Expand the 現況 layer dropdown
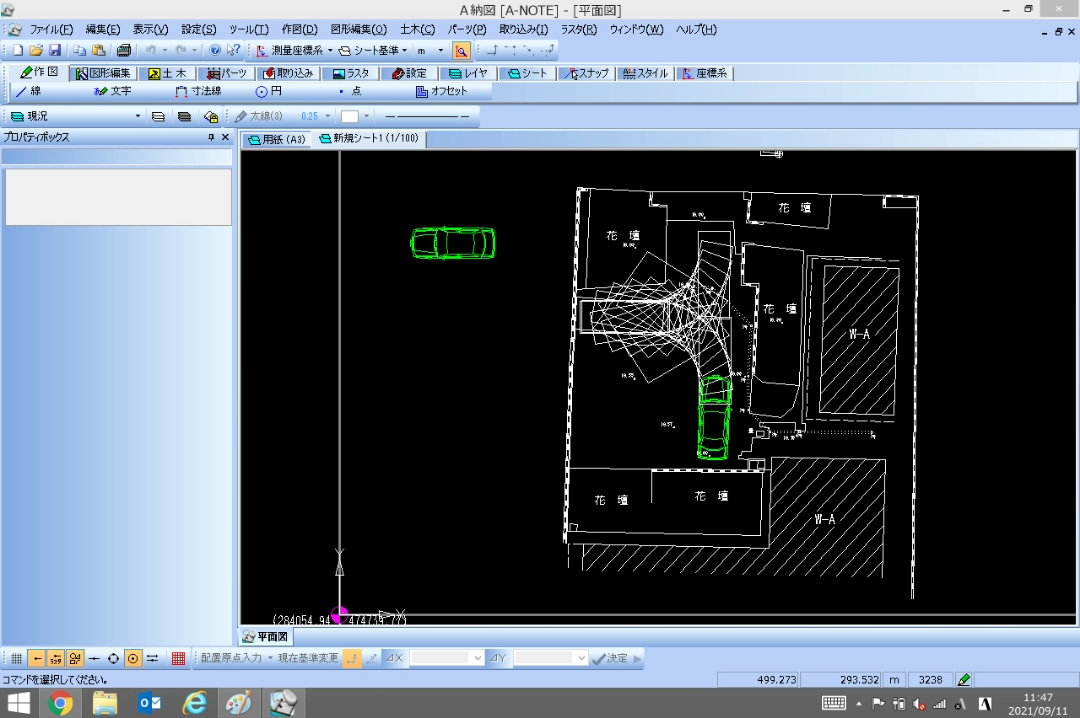This screenshot has width=1080, height=718. pyautogui.click(x=138, y=116)
